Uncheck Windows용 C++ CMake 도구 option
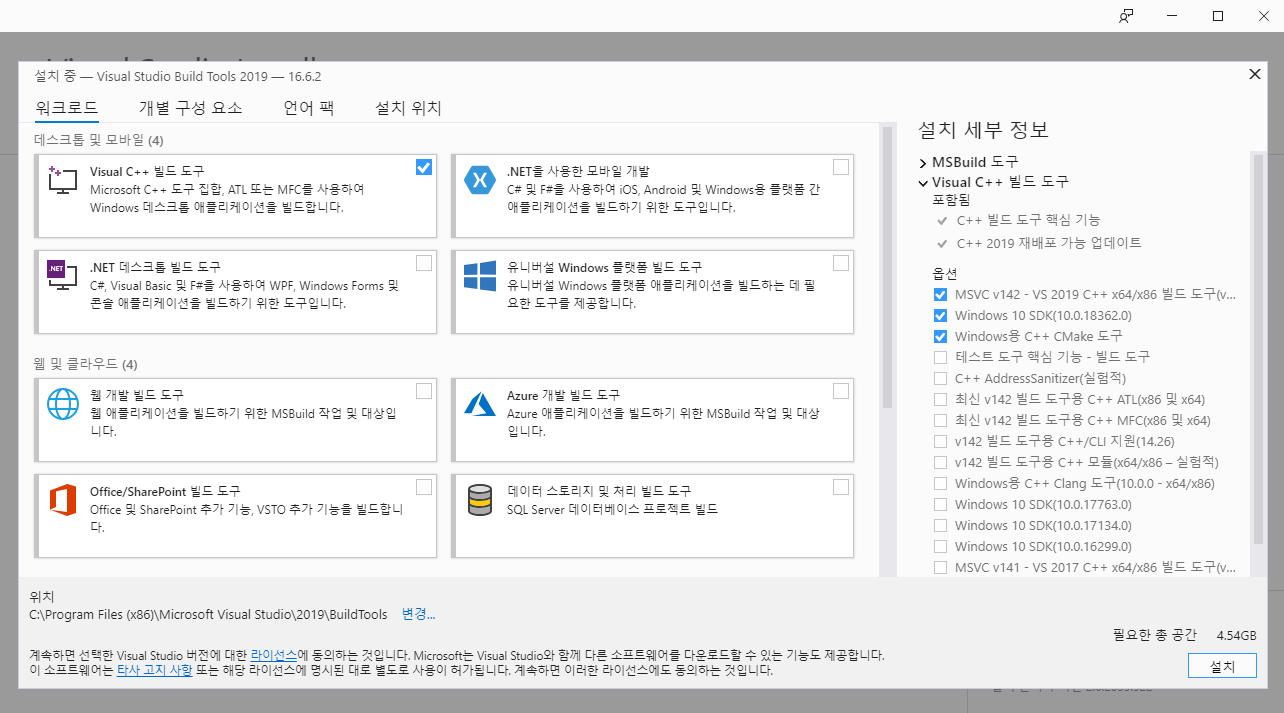1284x713 pixels. (x=940, y=336)
